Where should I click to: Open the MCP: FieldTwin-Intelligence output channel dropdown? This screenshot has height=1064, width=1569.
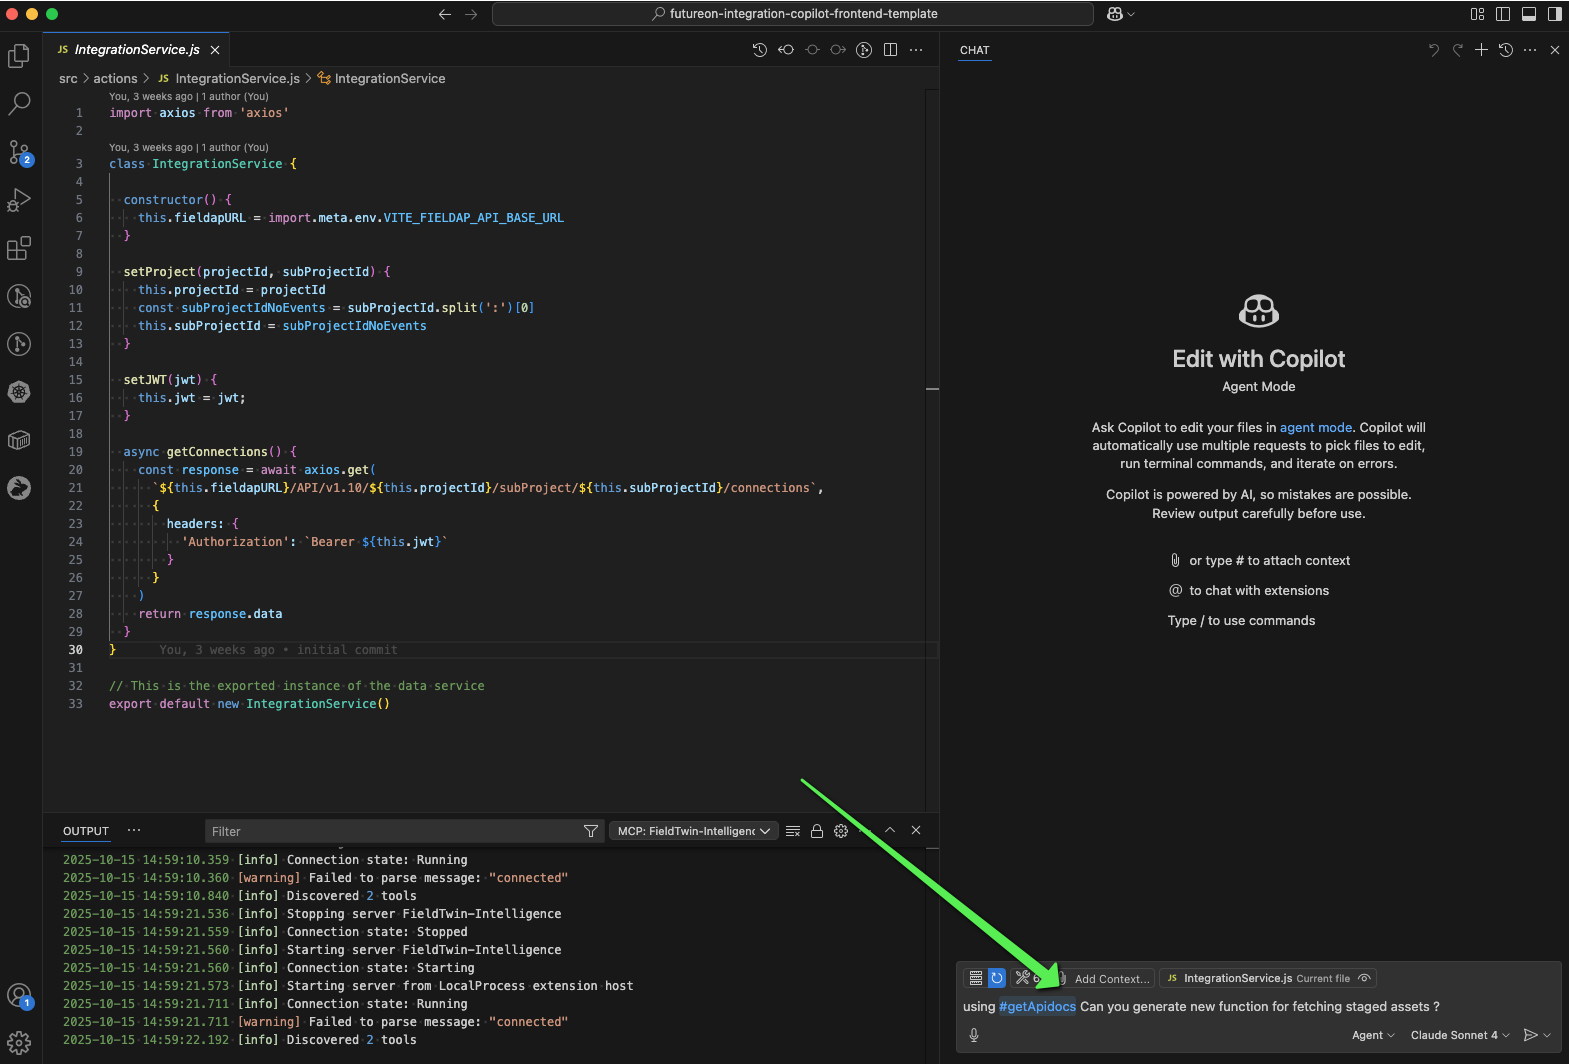tap(694, 831)
